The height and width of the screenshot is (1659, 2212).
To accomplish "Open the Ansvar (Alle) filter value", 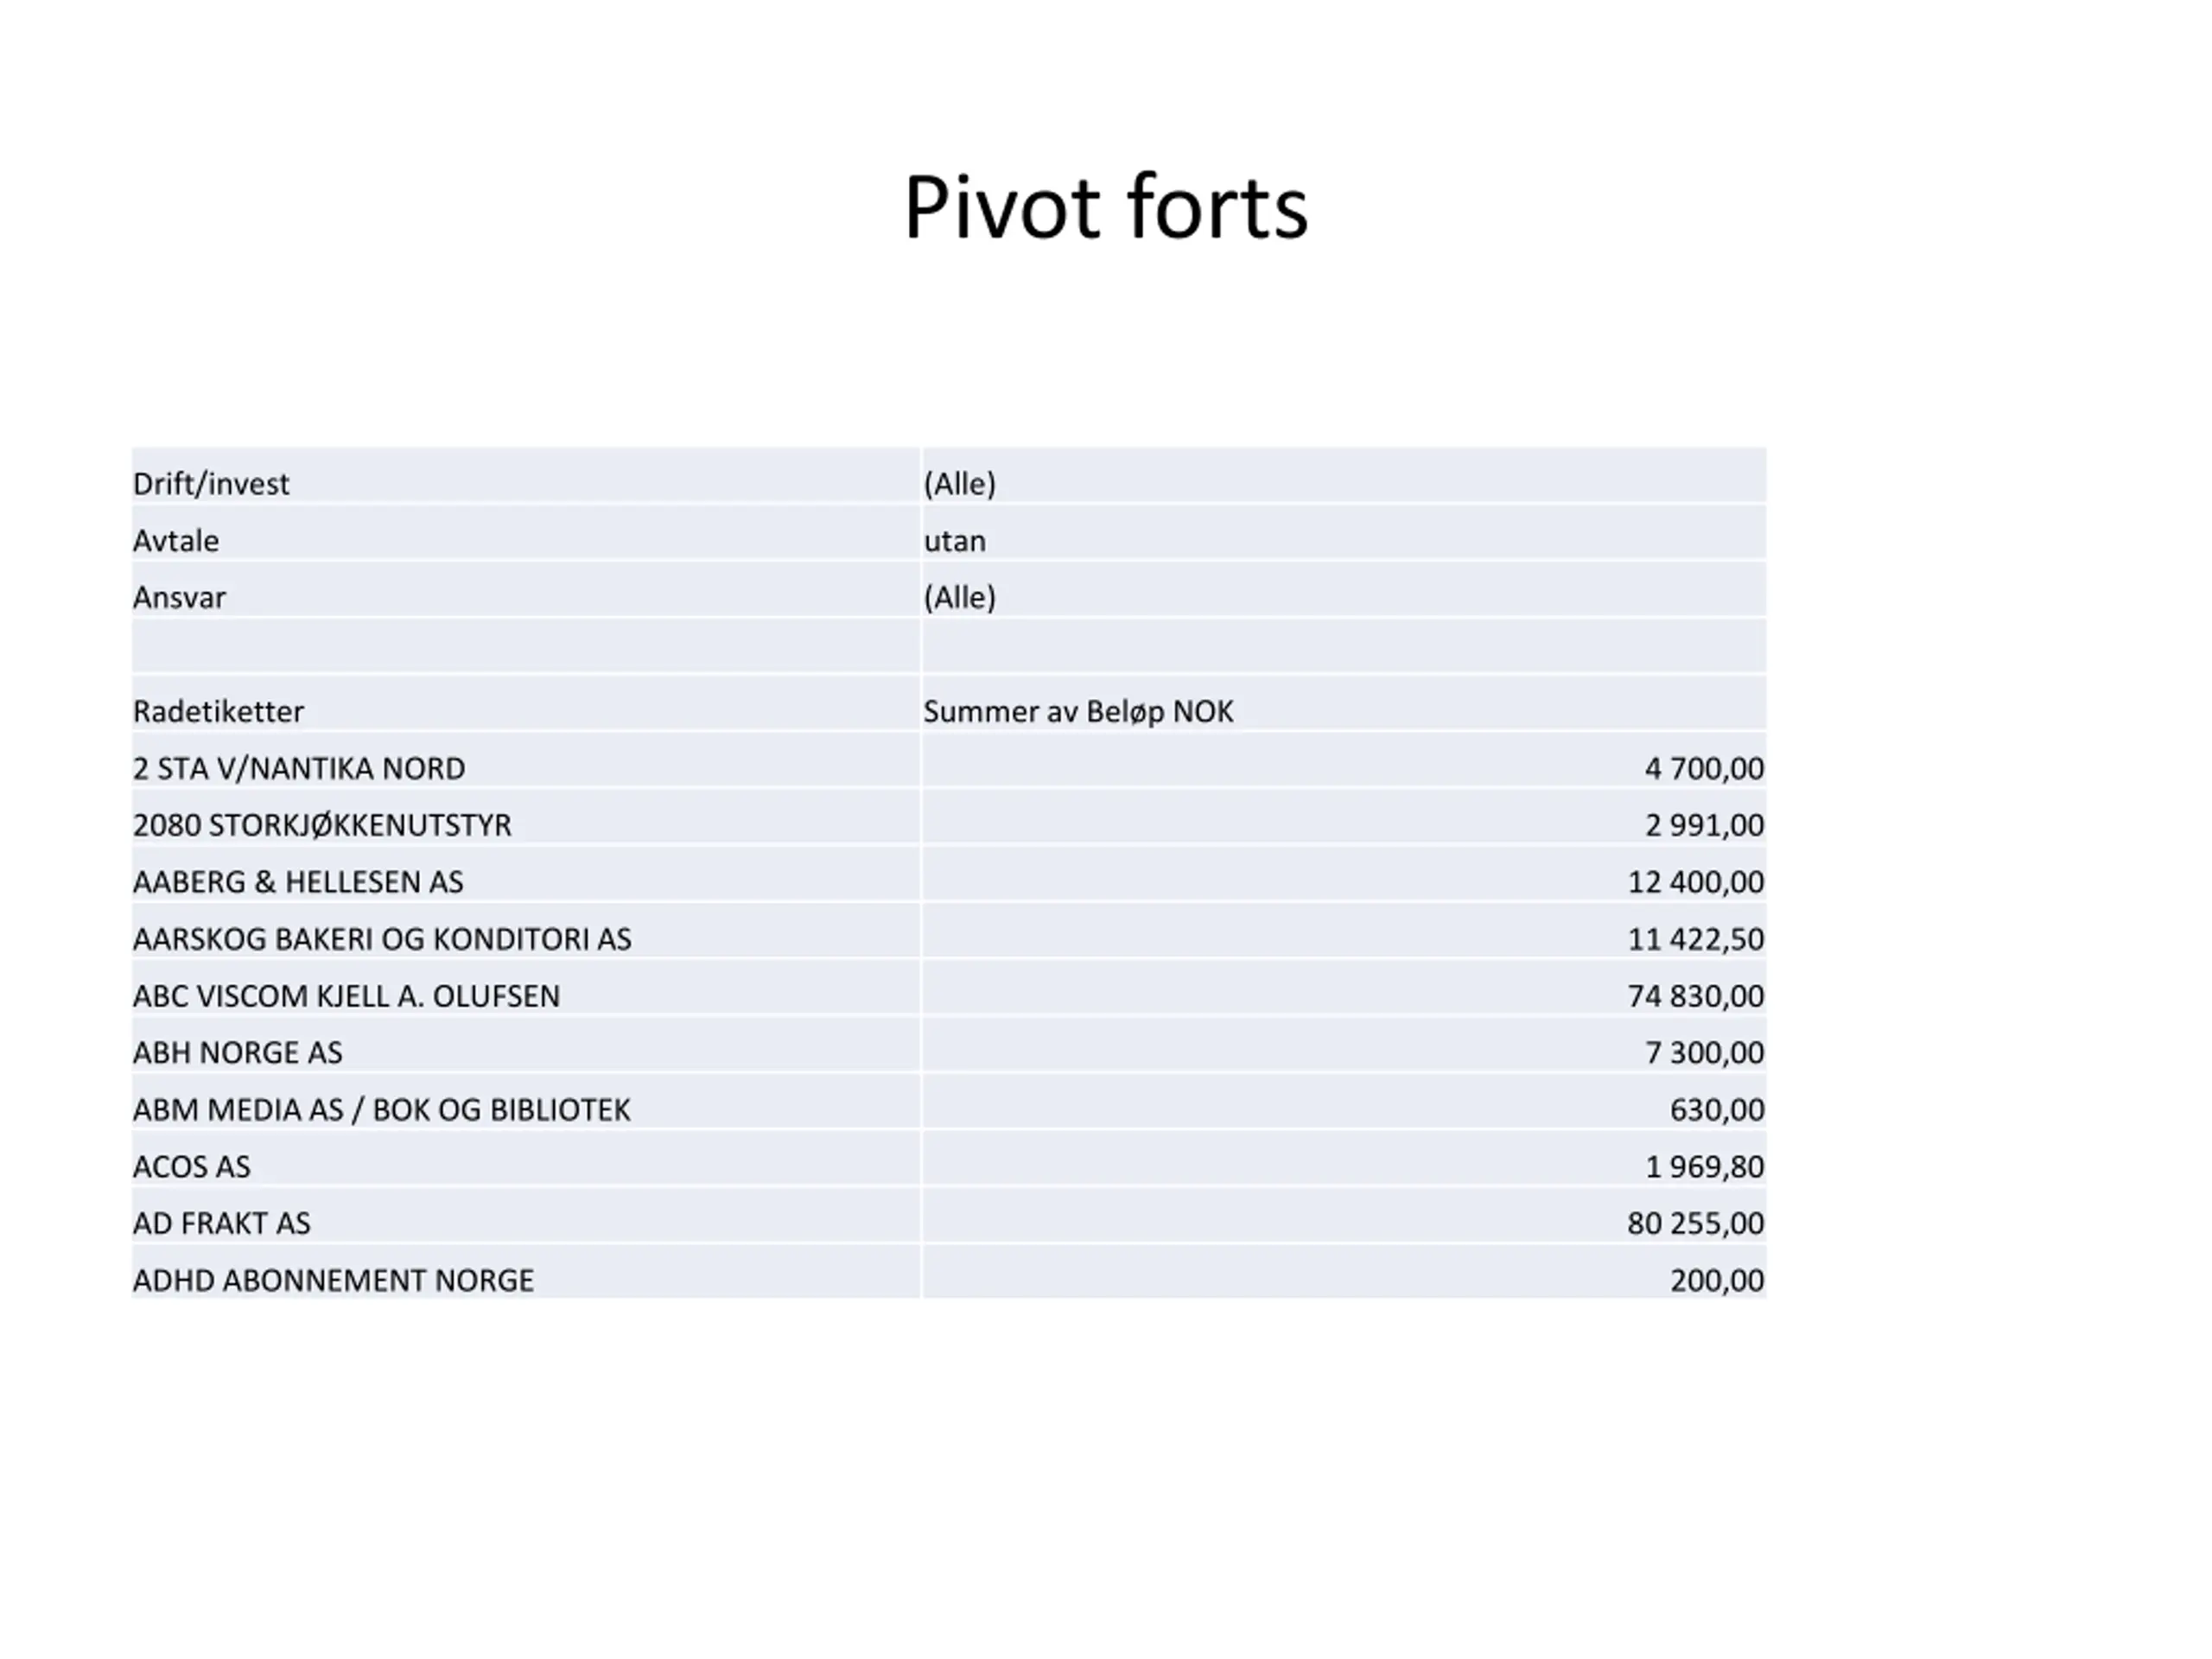I will coord(960,598).
